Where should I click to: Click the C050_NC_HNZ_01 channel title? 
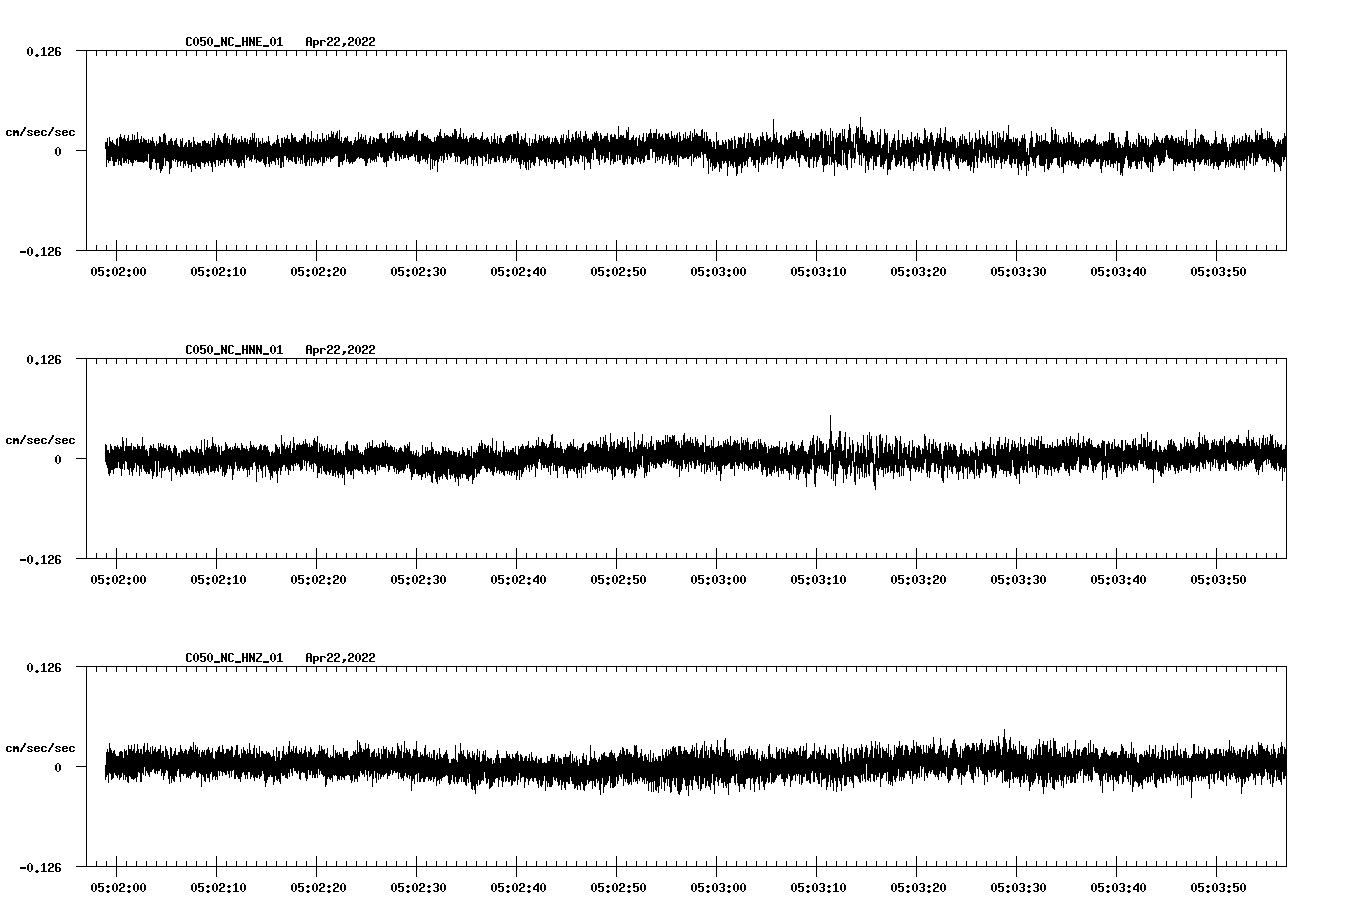(234, 658)
